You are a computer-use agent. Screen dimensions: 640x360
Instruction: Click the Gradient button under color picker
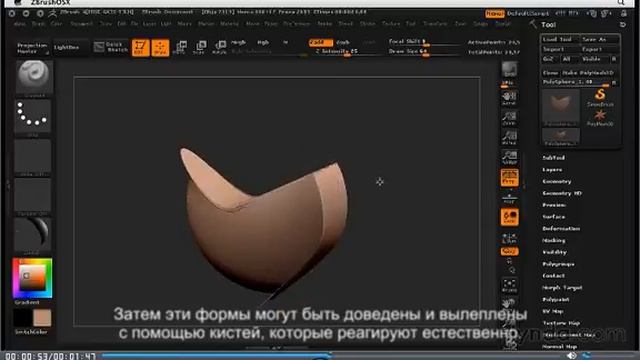click(x=27, y=302)
